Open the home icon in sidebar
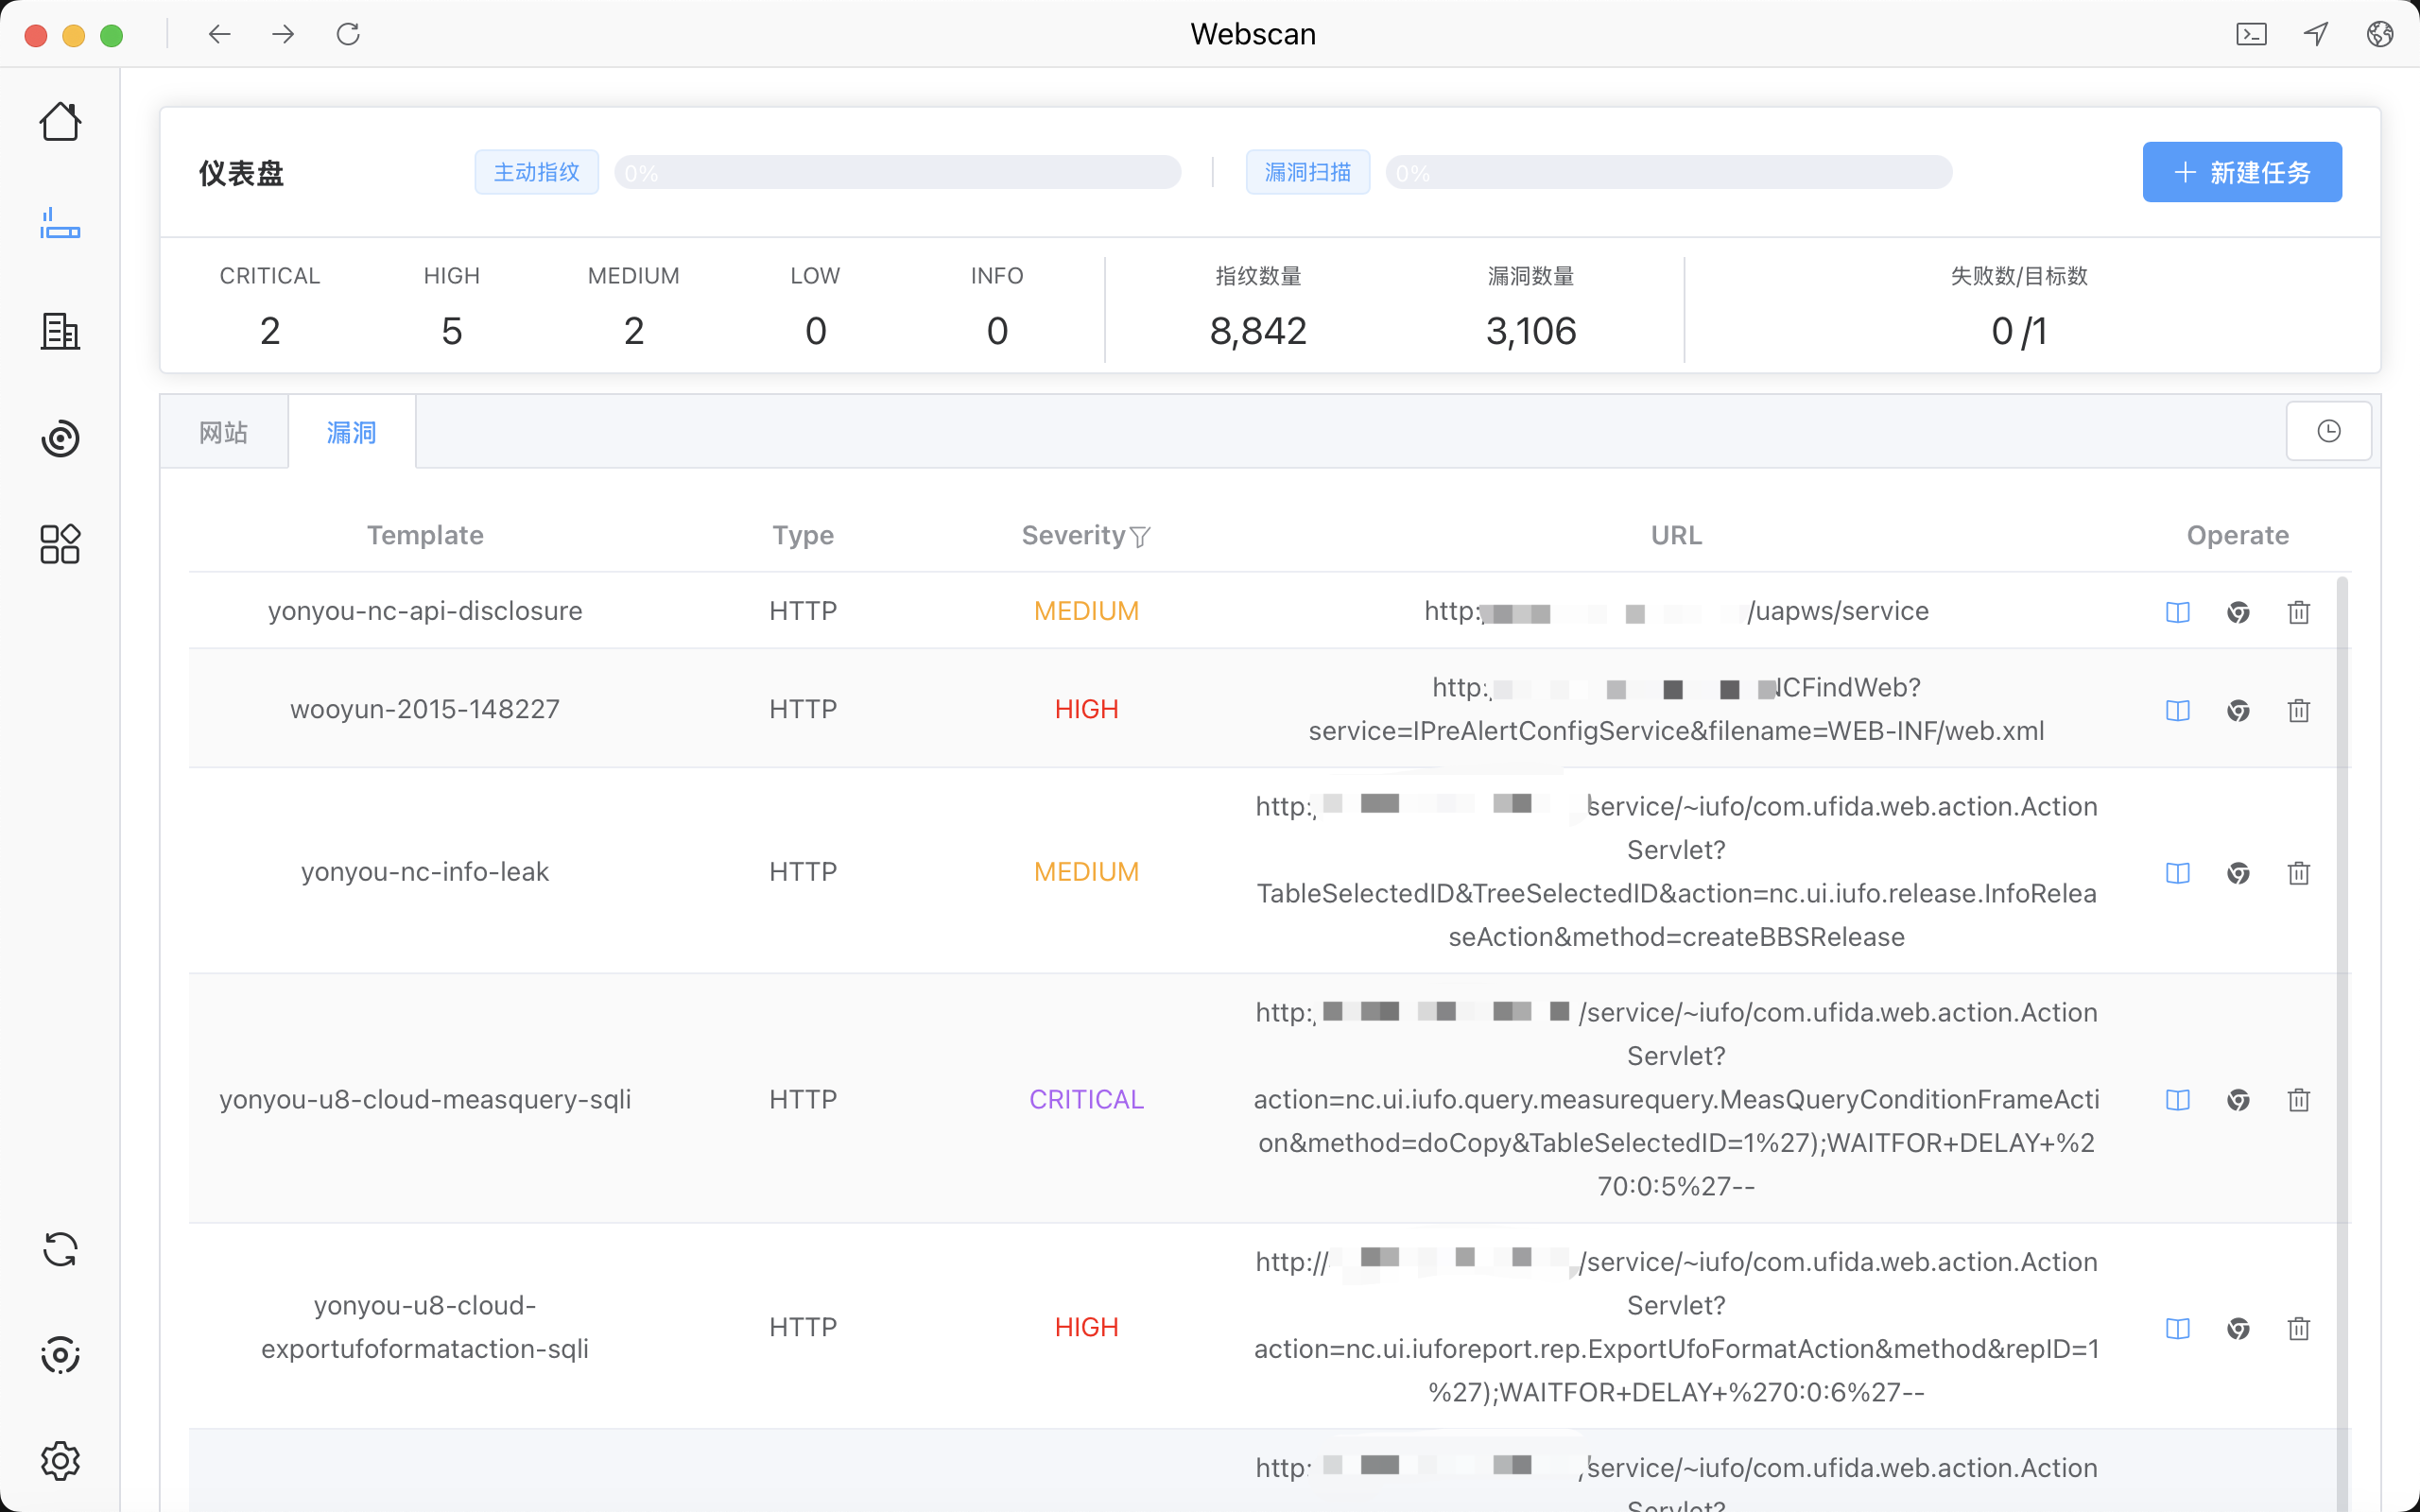2420x1512 pixels. click(60, 122)
